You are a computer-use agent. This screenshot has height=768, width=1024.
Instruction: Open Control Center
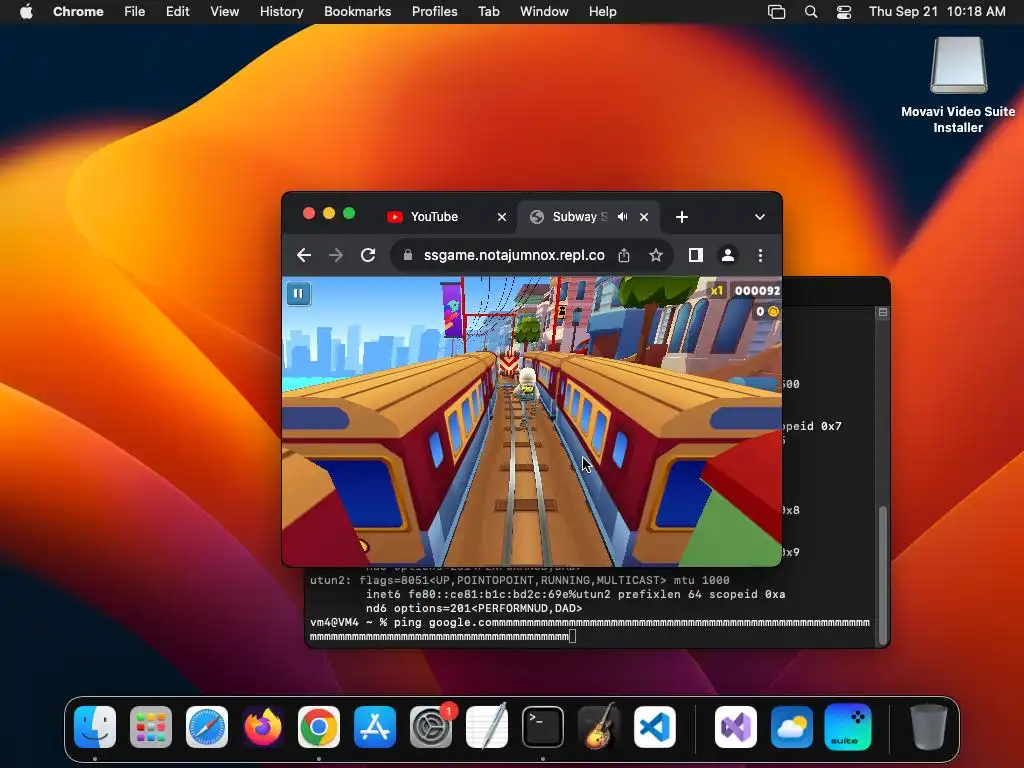click(844, 12)
